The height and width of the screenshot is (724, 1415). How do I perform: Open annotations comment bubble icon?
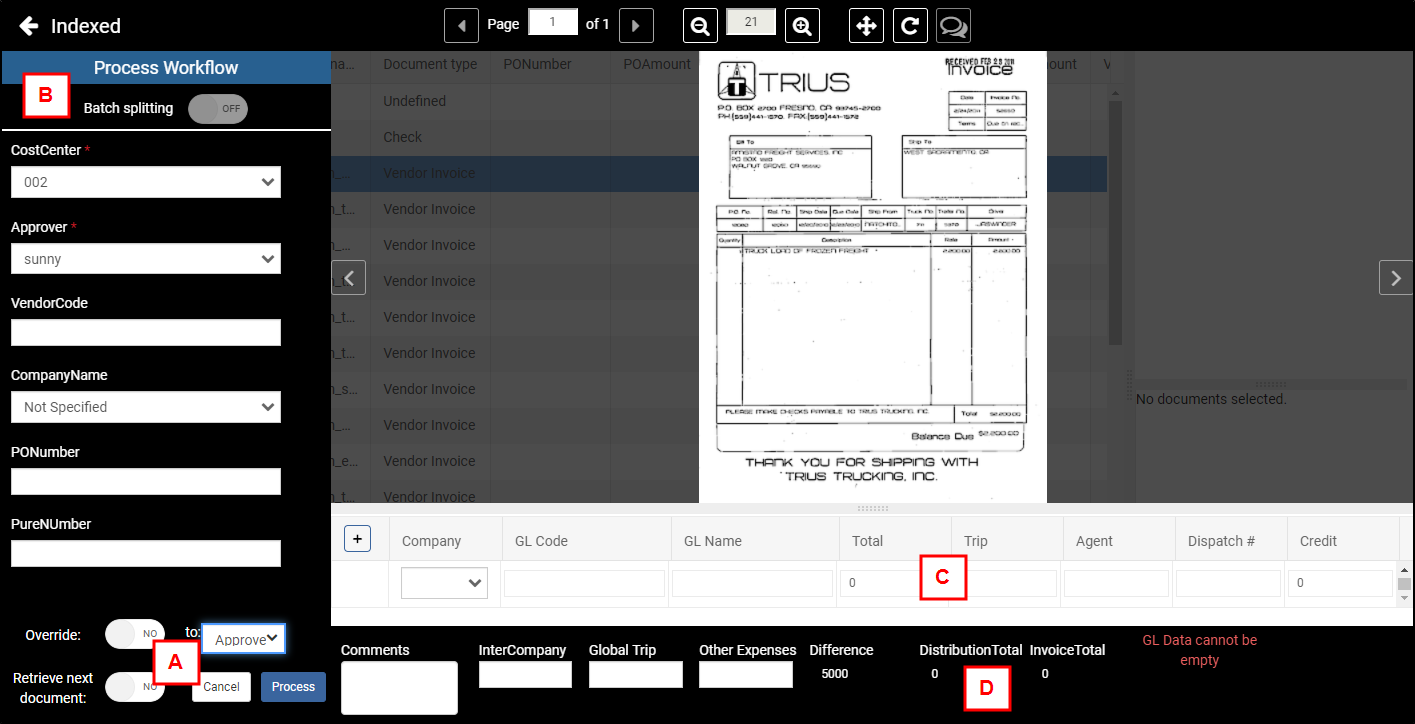[953, 25]
